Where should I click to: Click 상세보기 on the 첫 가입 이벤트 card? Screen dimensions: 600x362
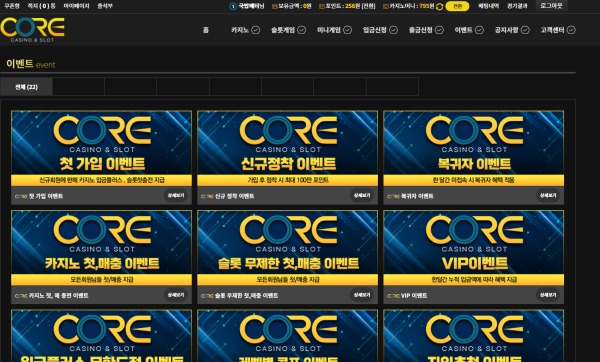coord(176,196)
